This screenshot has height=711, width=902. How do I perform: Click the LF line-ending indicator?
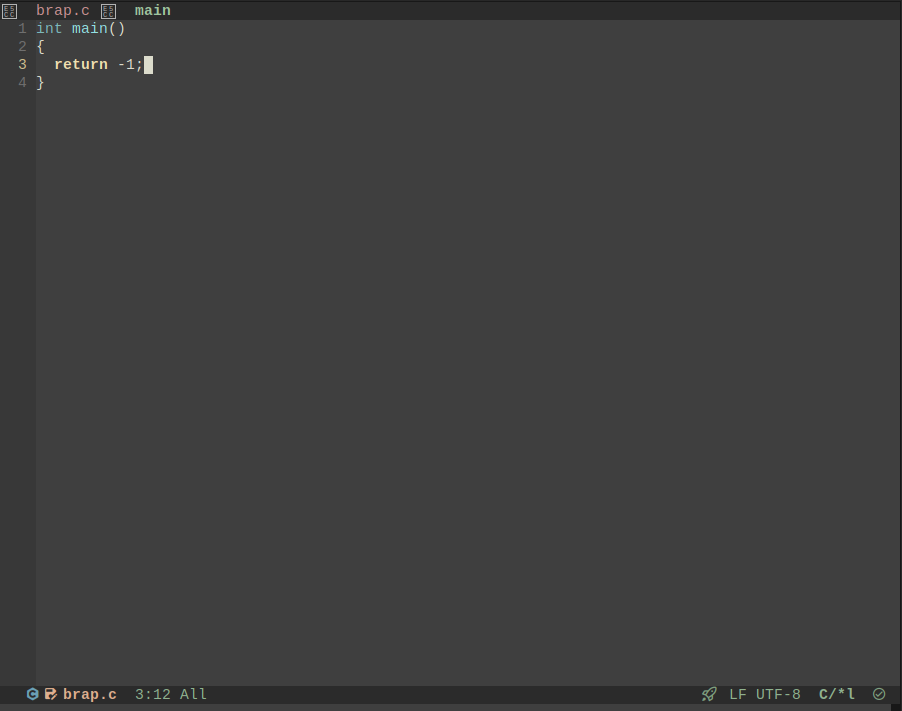(737, 694)
